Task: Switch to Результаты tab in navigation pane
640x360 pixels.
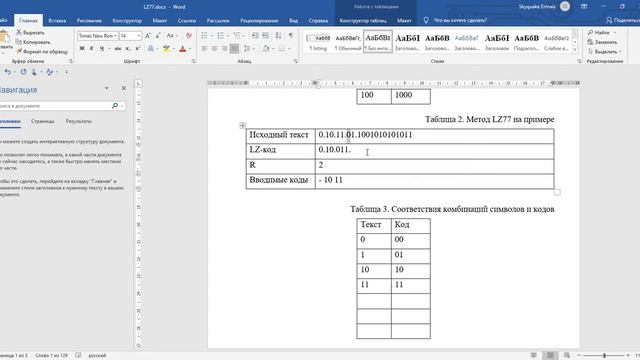Action: click(x=78, y=121)
